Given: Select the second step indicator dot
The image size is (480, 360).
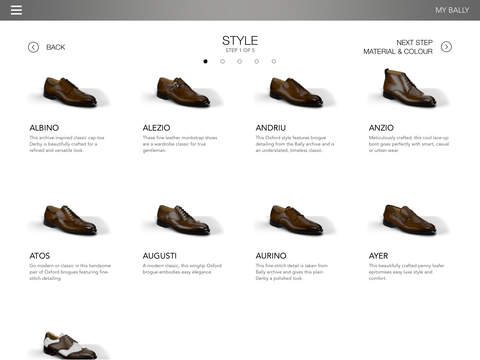Looking at the screenshot, I should (222, 61).
